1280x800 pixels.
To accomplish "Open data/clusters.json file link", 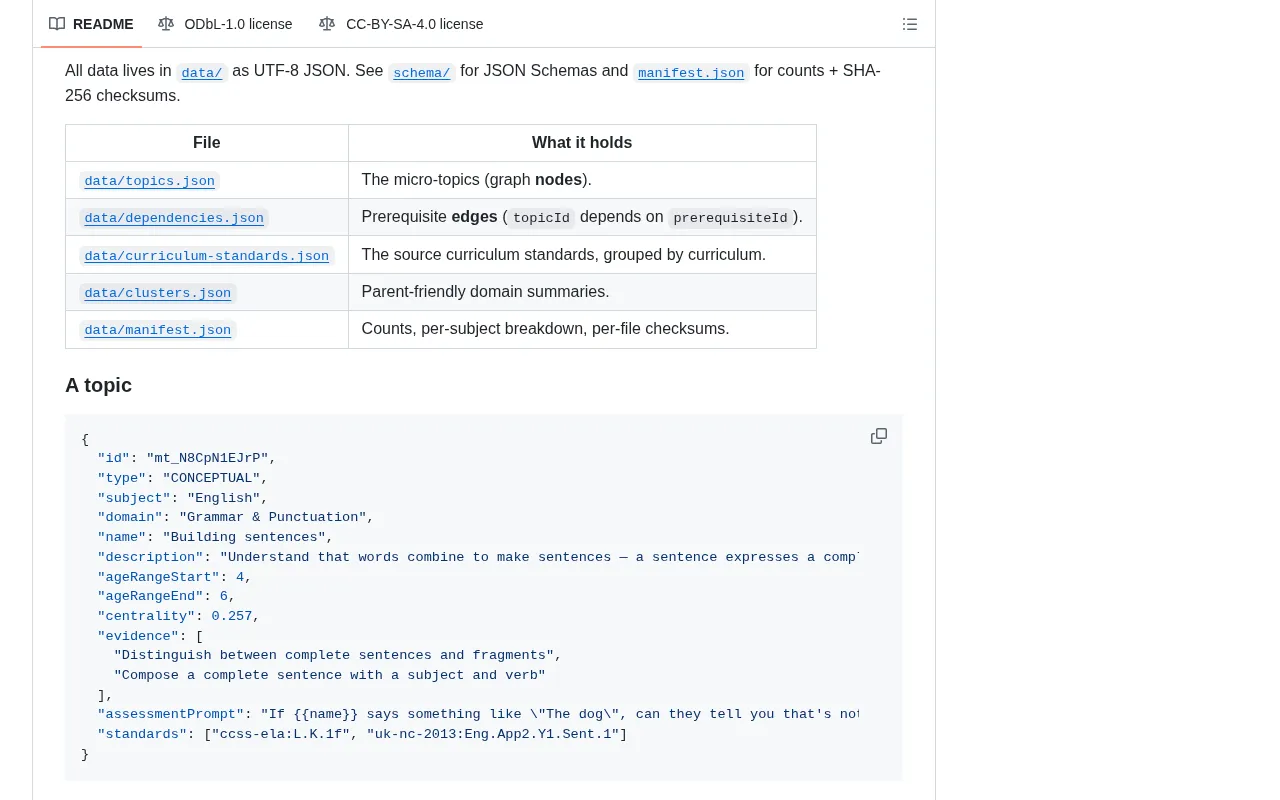I will pyautogui.click(x=158, y=293).
